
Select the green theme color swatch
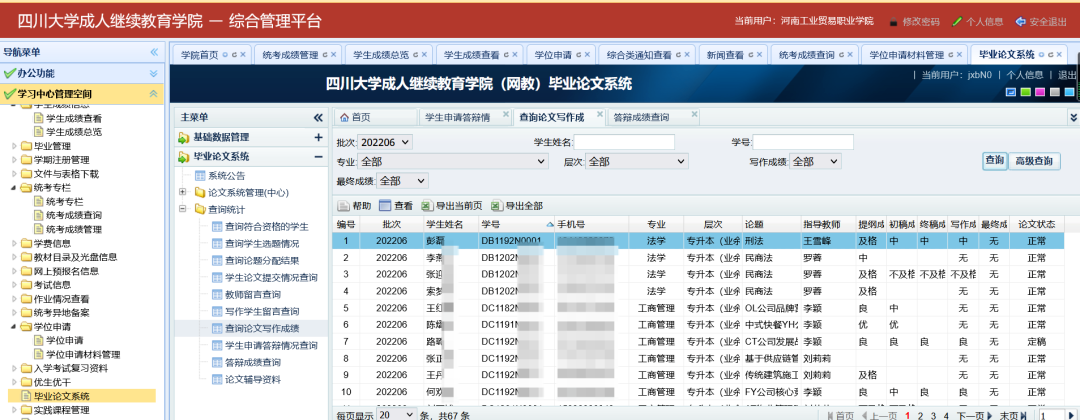(1024, 92)
